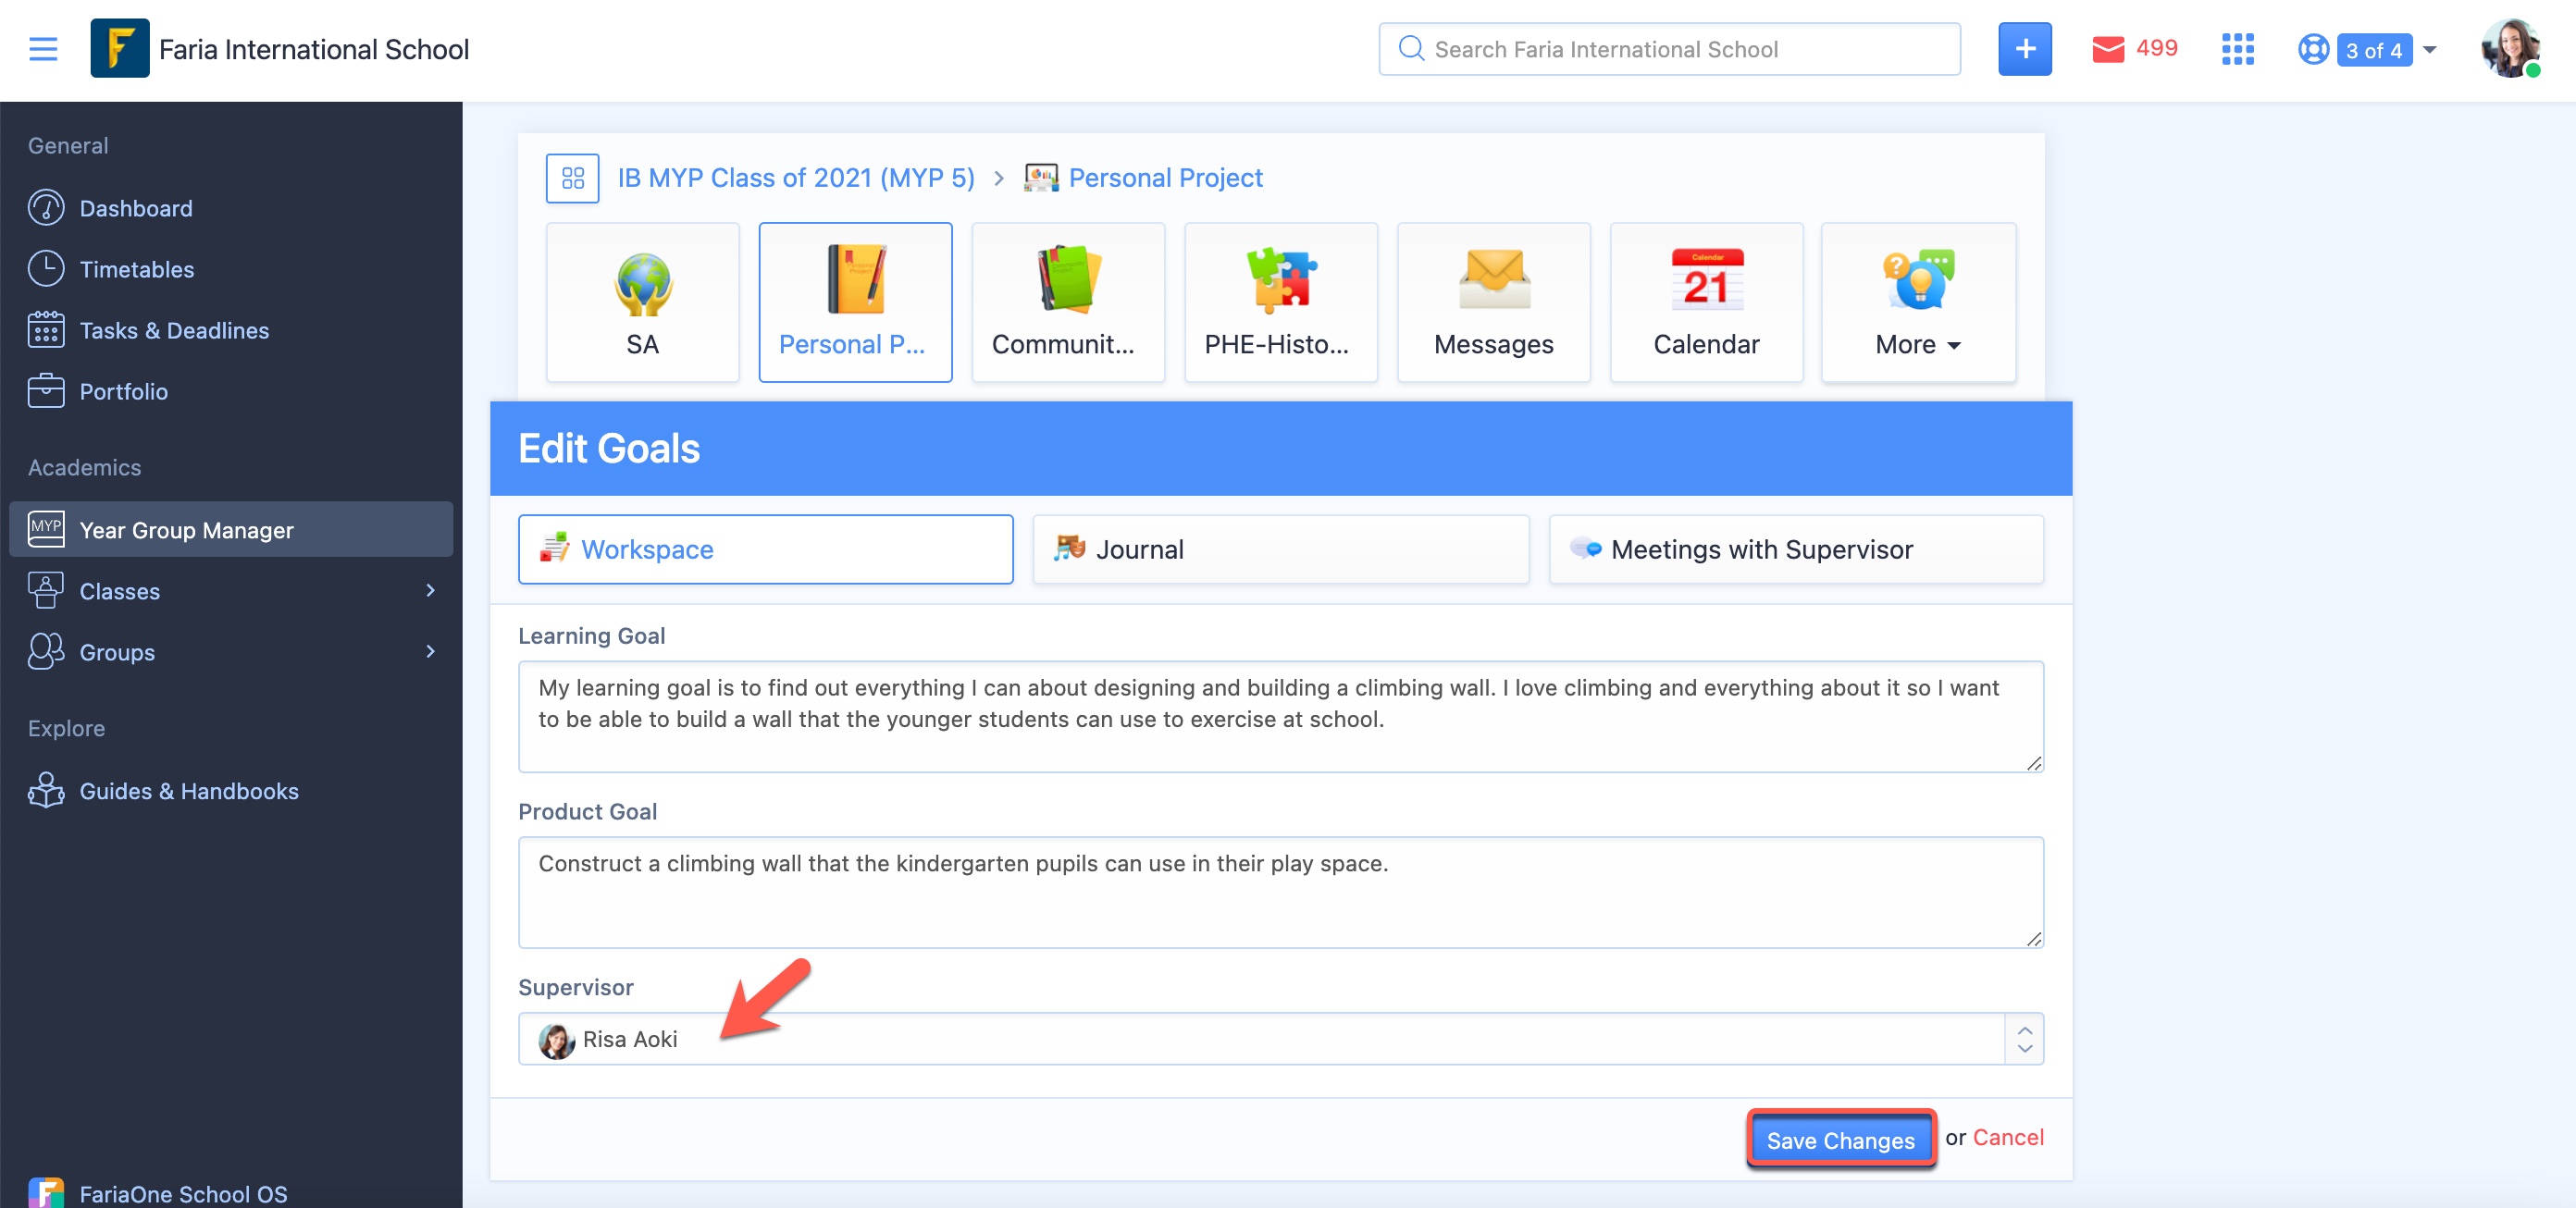
Task: Open the Community Project books tile
Action: (x=1068, y=302)
